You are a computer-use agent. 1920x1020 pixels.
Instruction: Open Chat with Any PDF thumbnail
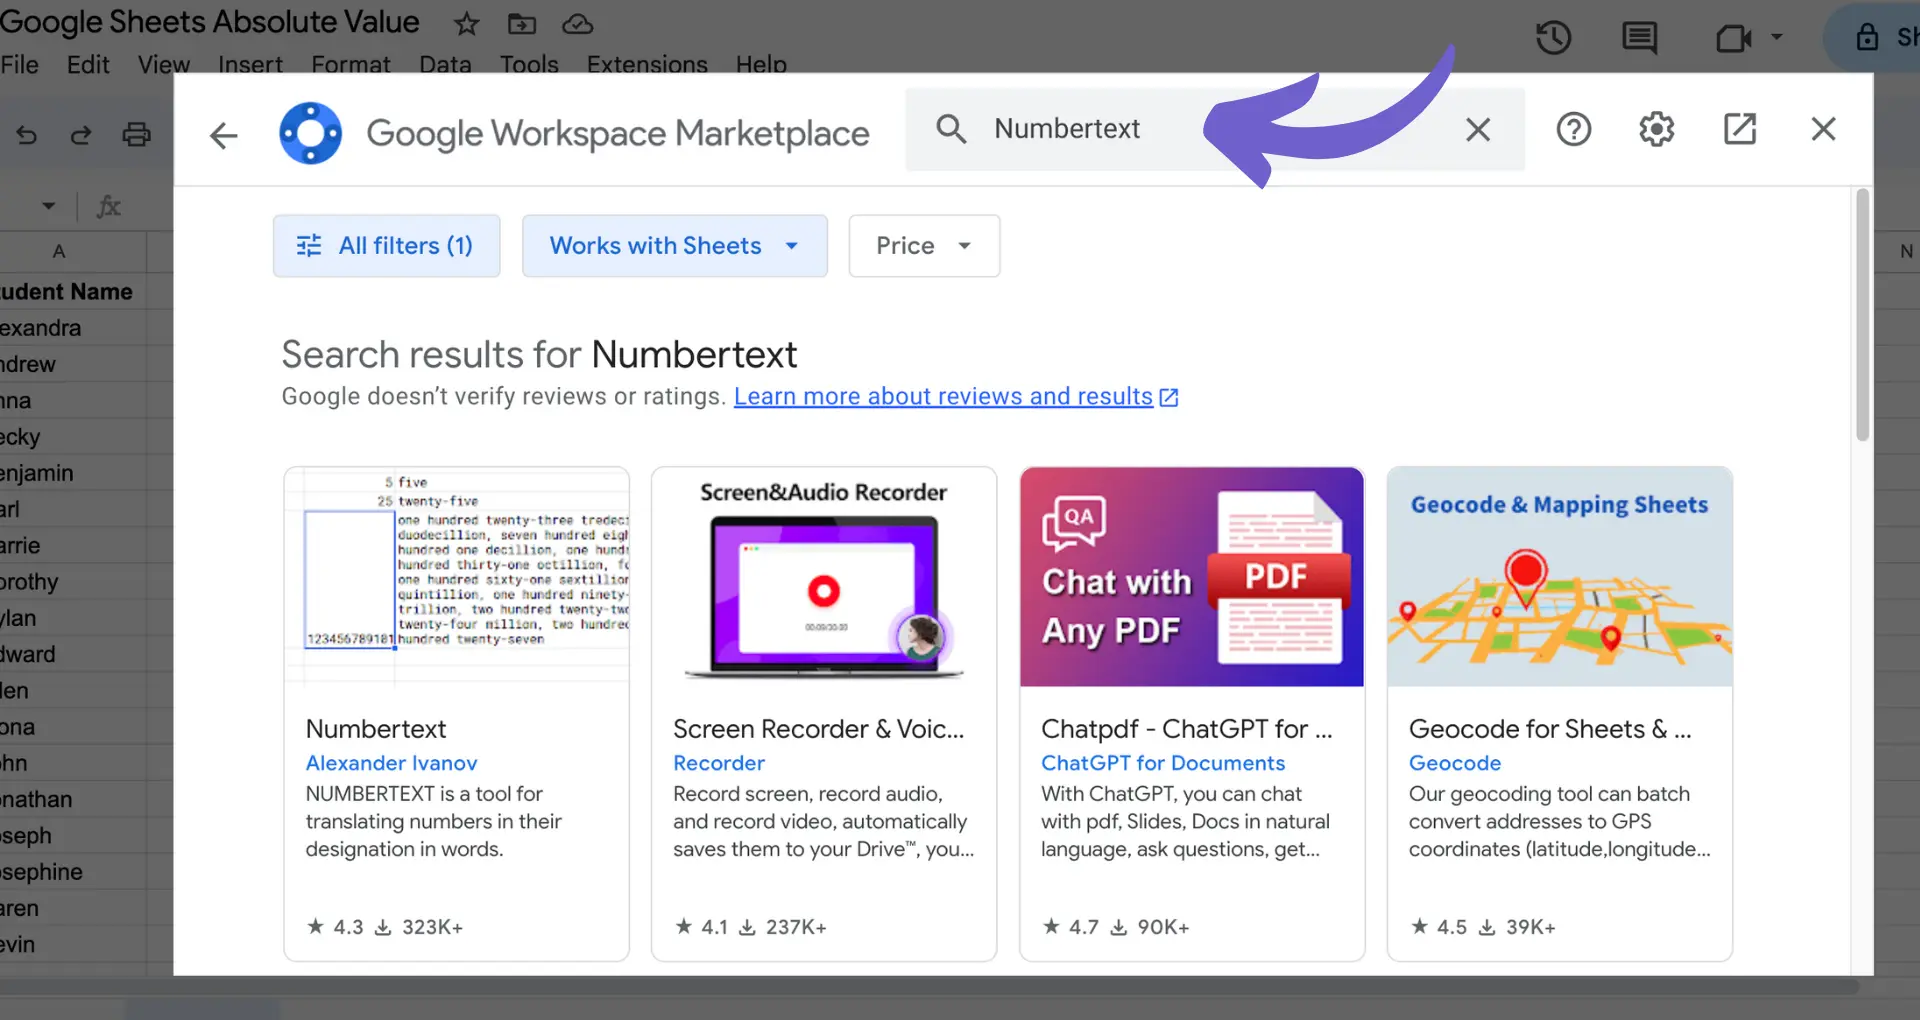pyautogui.click(x=1192, y=577)
